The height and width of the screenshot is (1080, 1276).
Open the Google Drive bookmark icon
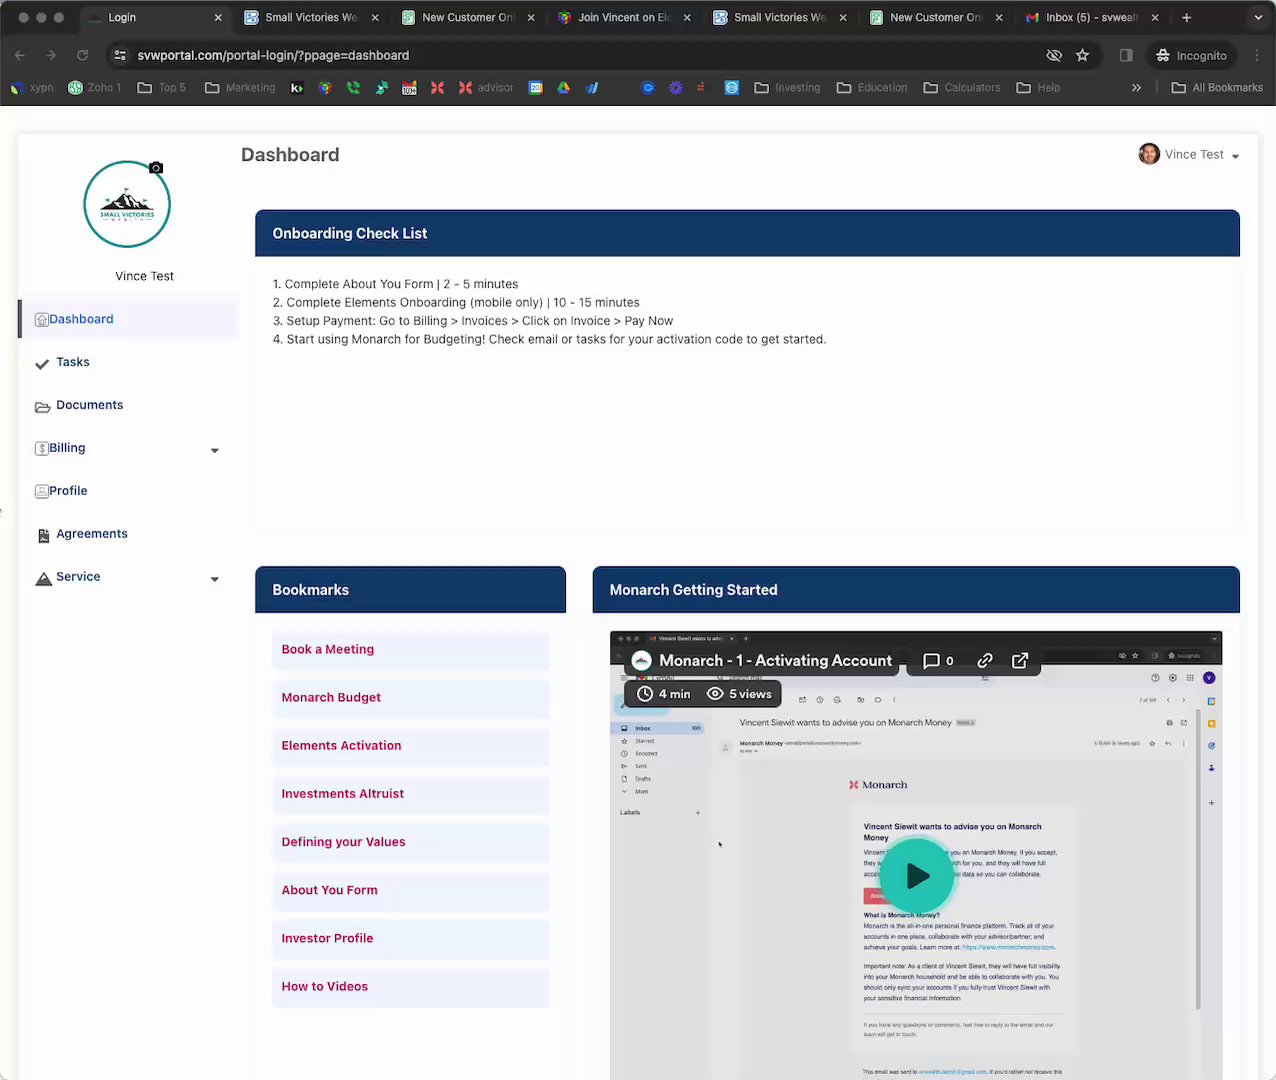(564, 88)
